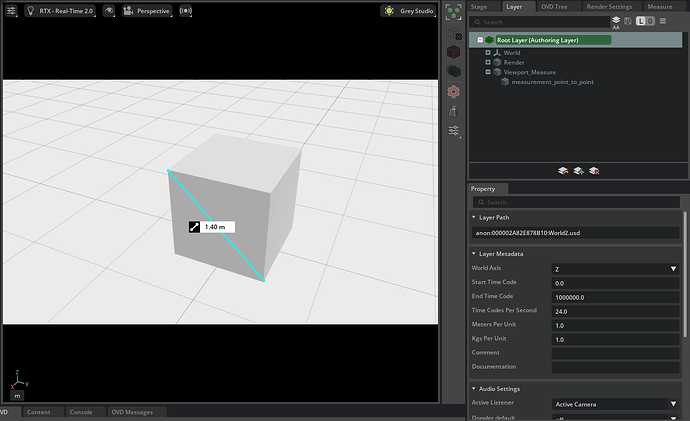Toggle the viewport eye display options
Image resolution: width=690 pixels, height=421 pixels.
click(x=109, y=11)
